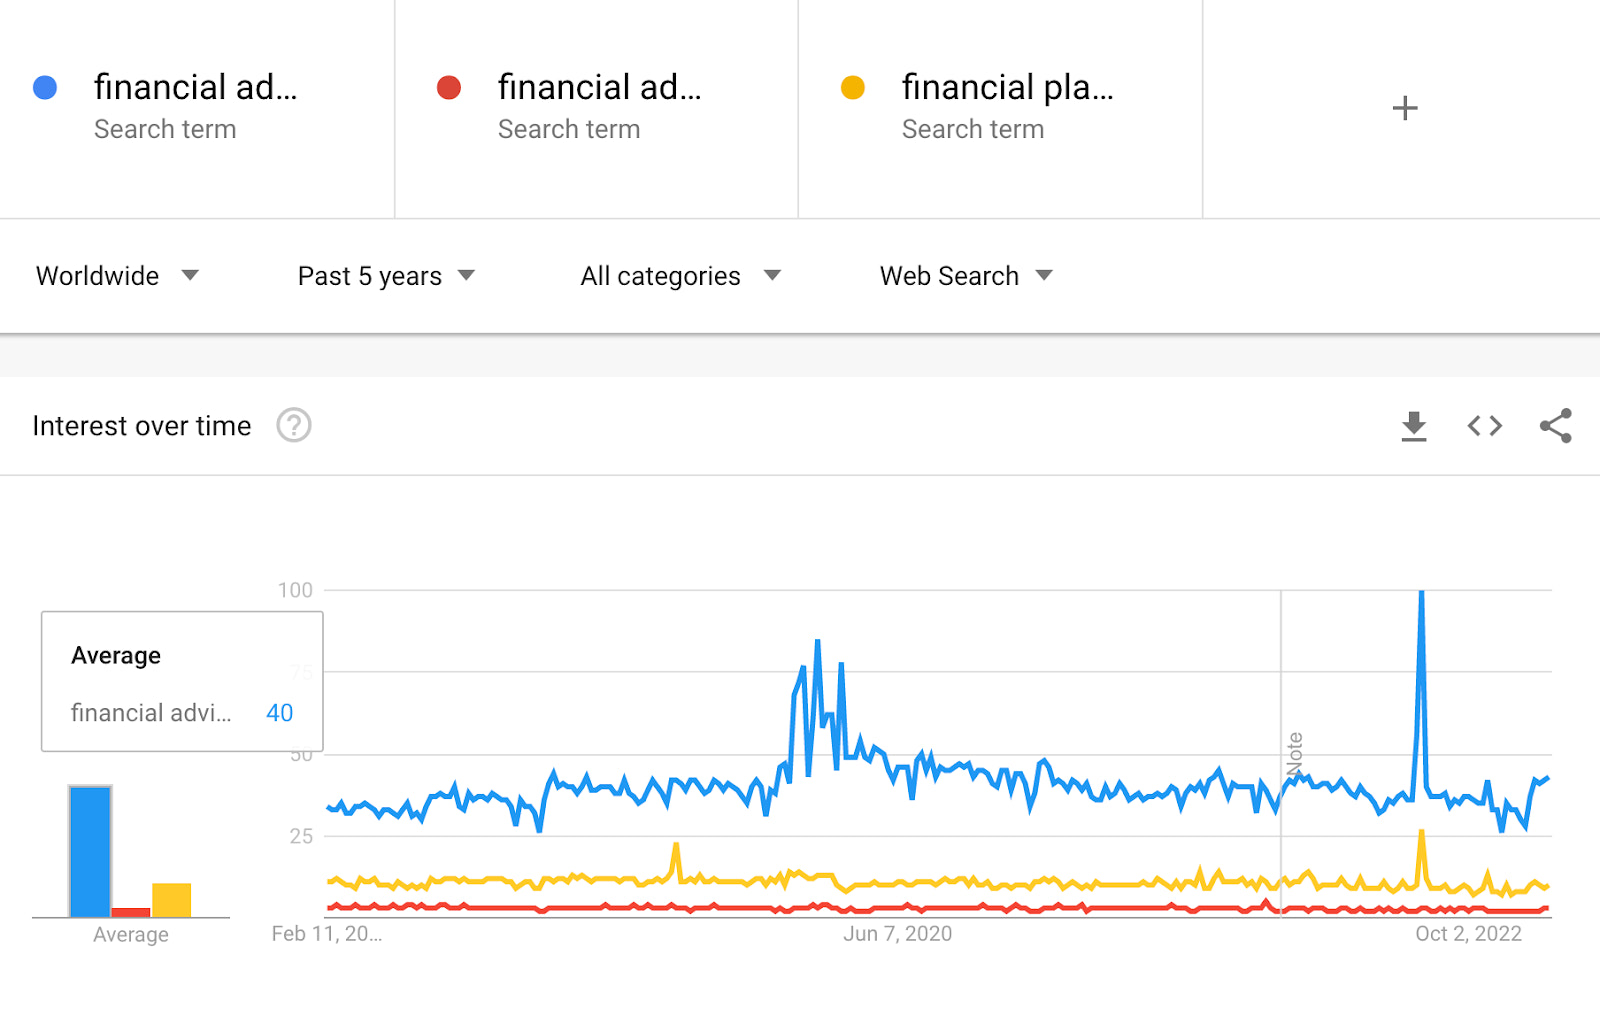Open the Worldwide region dropdown
The width and height of the screenshot is (1600, 1016).
coord(117,276)
